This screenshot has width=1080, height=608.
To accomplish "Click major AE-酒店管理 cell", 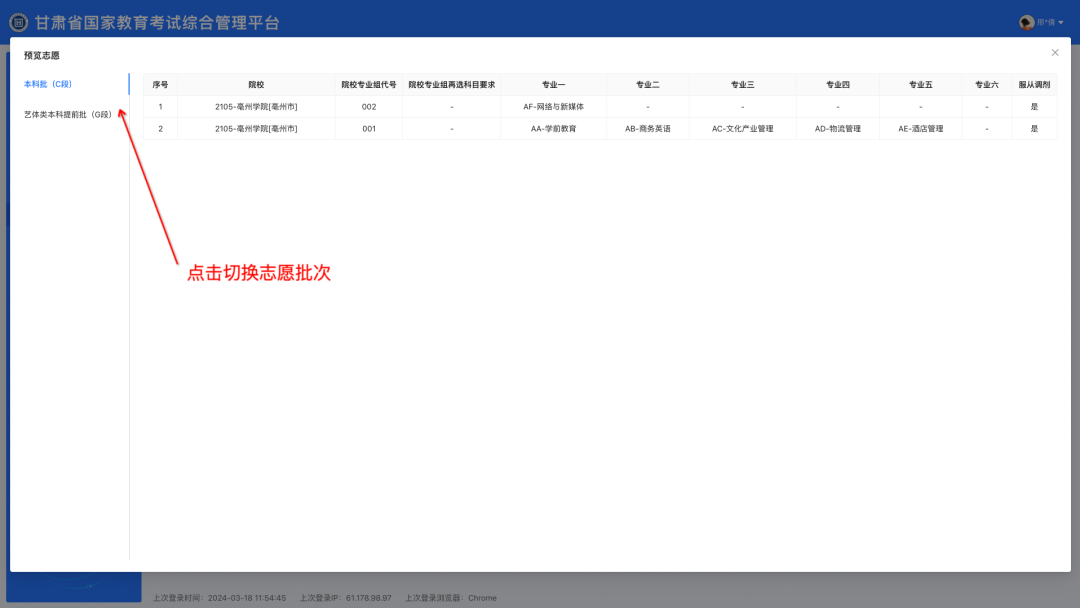I will (920, 128).
